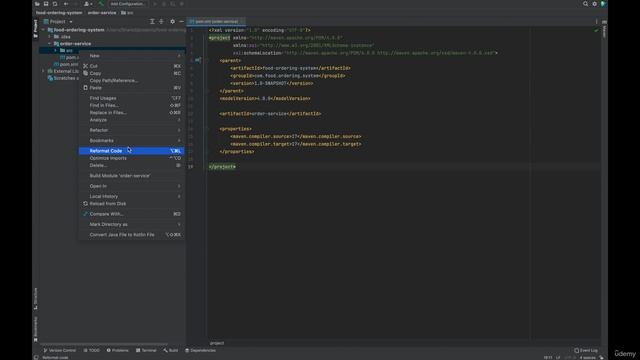Open Dependencies tool window

coord(200,350)
